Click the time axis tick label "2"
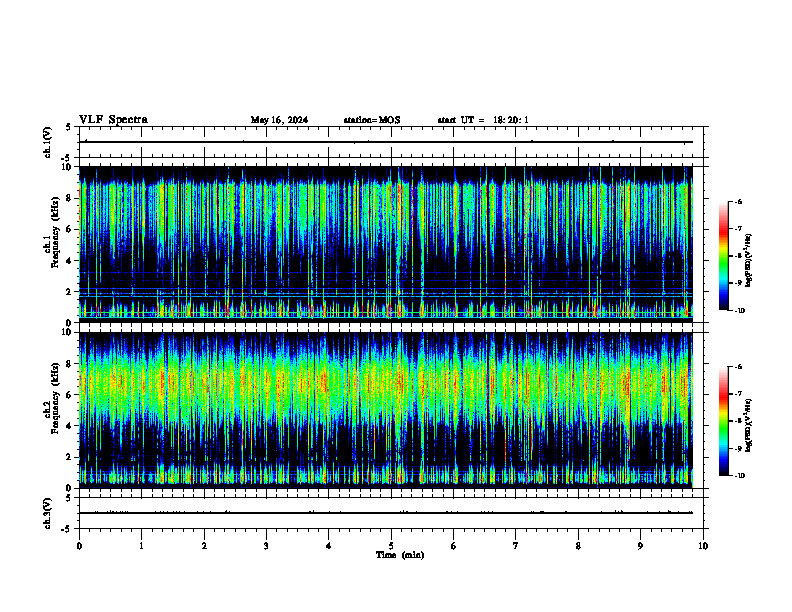 tap(204, 546)
